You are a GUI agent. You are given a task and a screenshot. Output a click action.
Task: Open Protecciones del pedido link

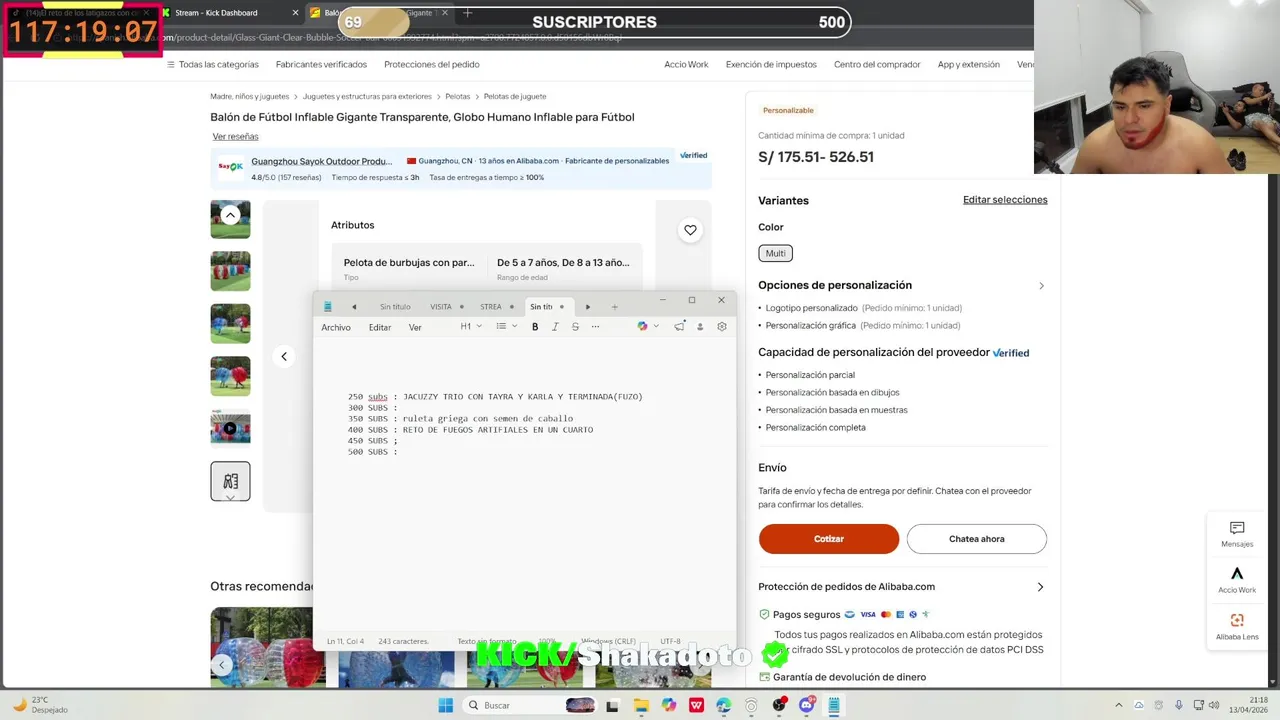[432, 64]
